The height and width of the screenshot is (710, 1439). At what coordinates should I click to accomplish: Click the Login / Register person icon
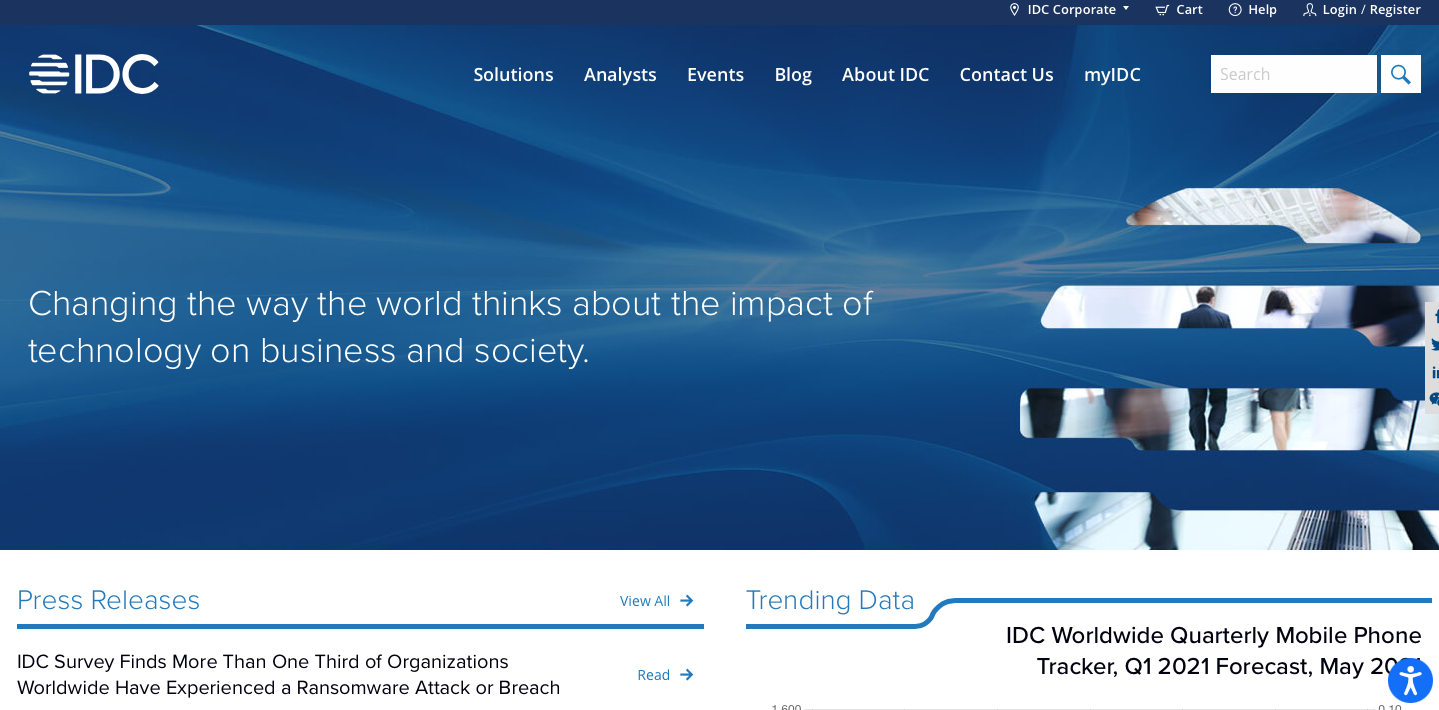[1311, 10]
